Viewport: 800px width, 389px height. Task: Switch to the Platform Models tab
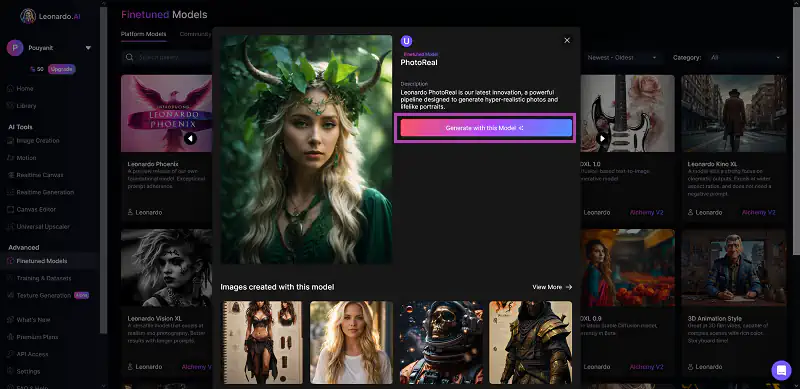point(143,34)
